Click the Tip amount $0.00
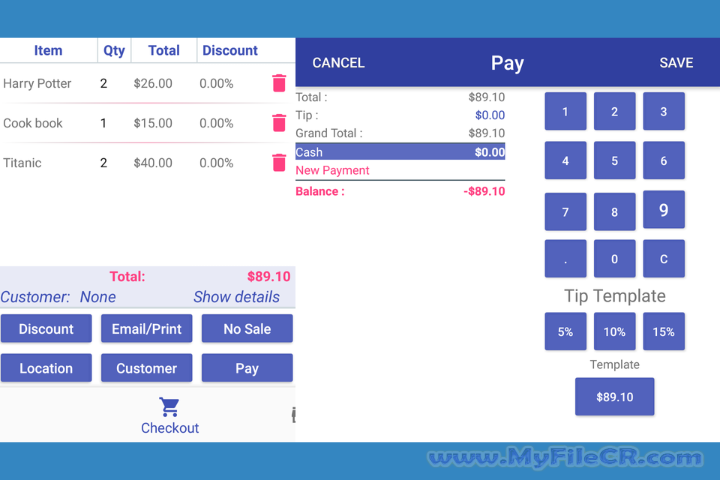720x480 pixels. tap(490, 115)
